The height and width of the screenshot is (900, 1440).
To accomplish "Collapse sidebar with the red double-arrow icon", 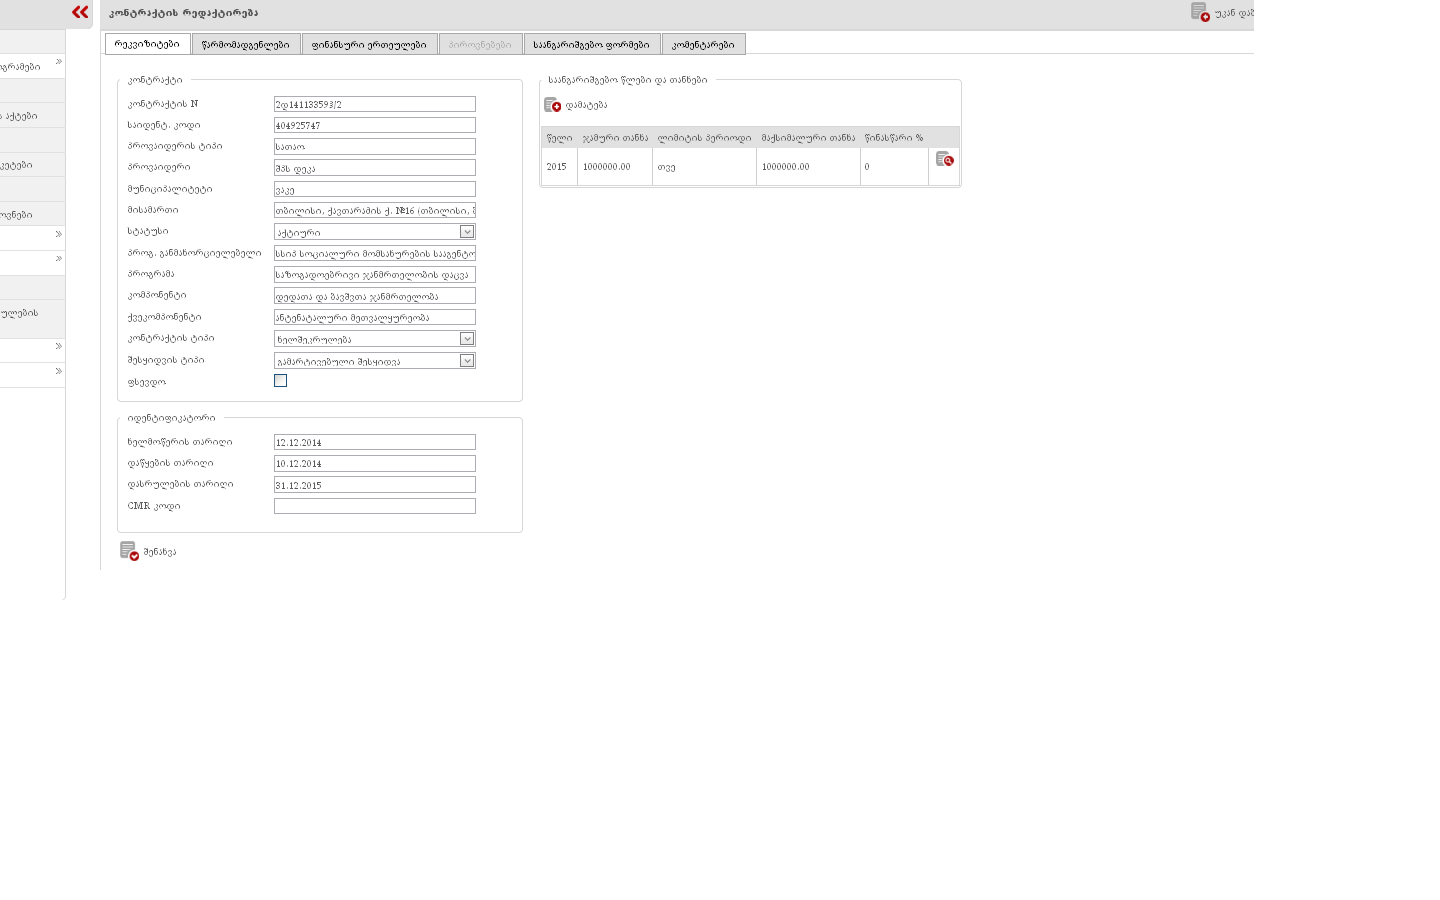I will 80,12.
